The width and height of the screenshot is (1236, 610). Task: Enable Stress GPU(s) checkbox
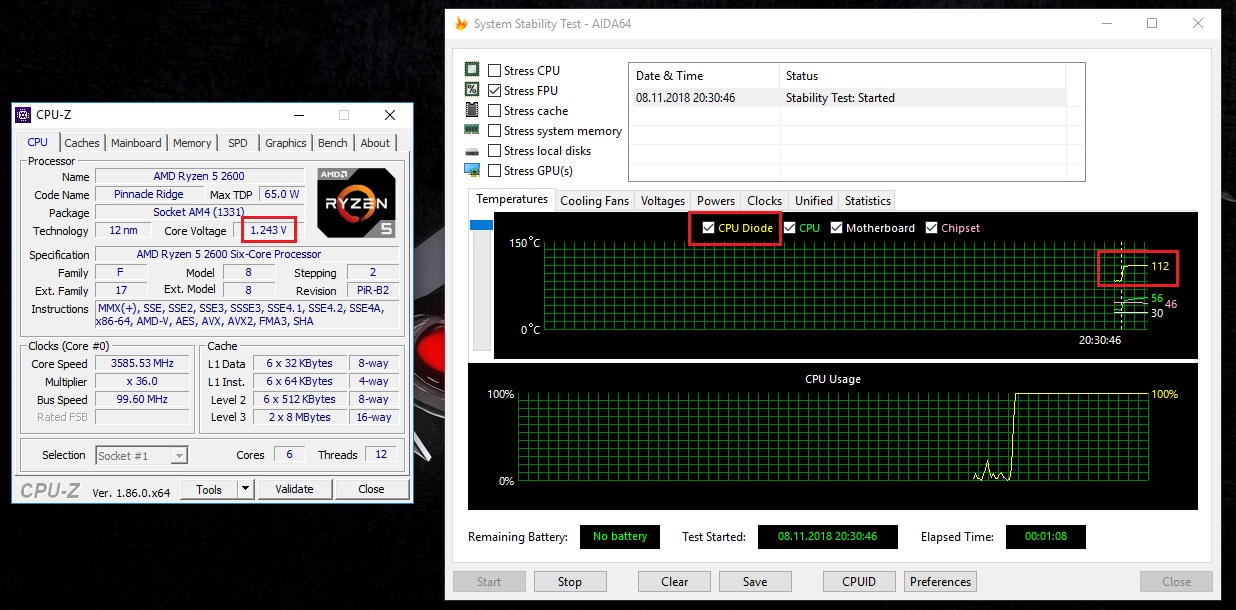(x=495, y=170)
